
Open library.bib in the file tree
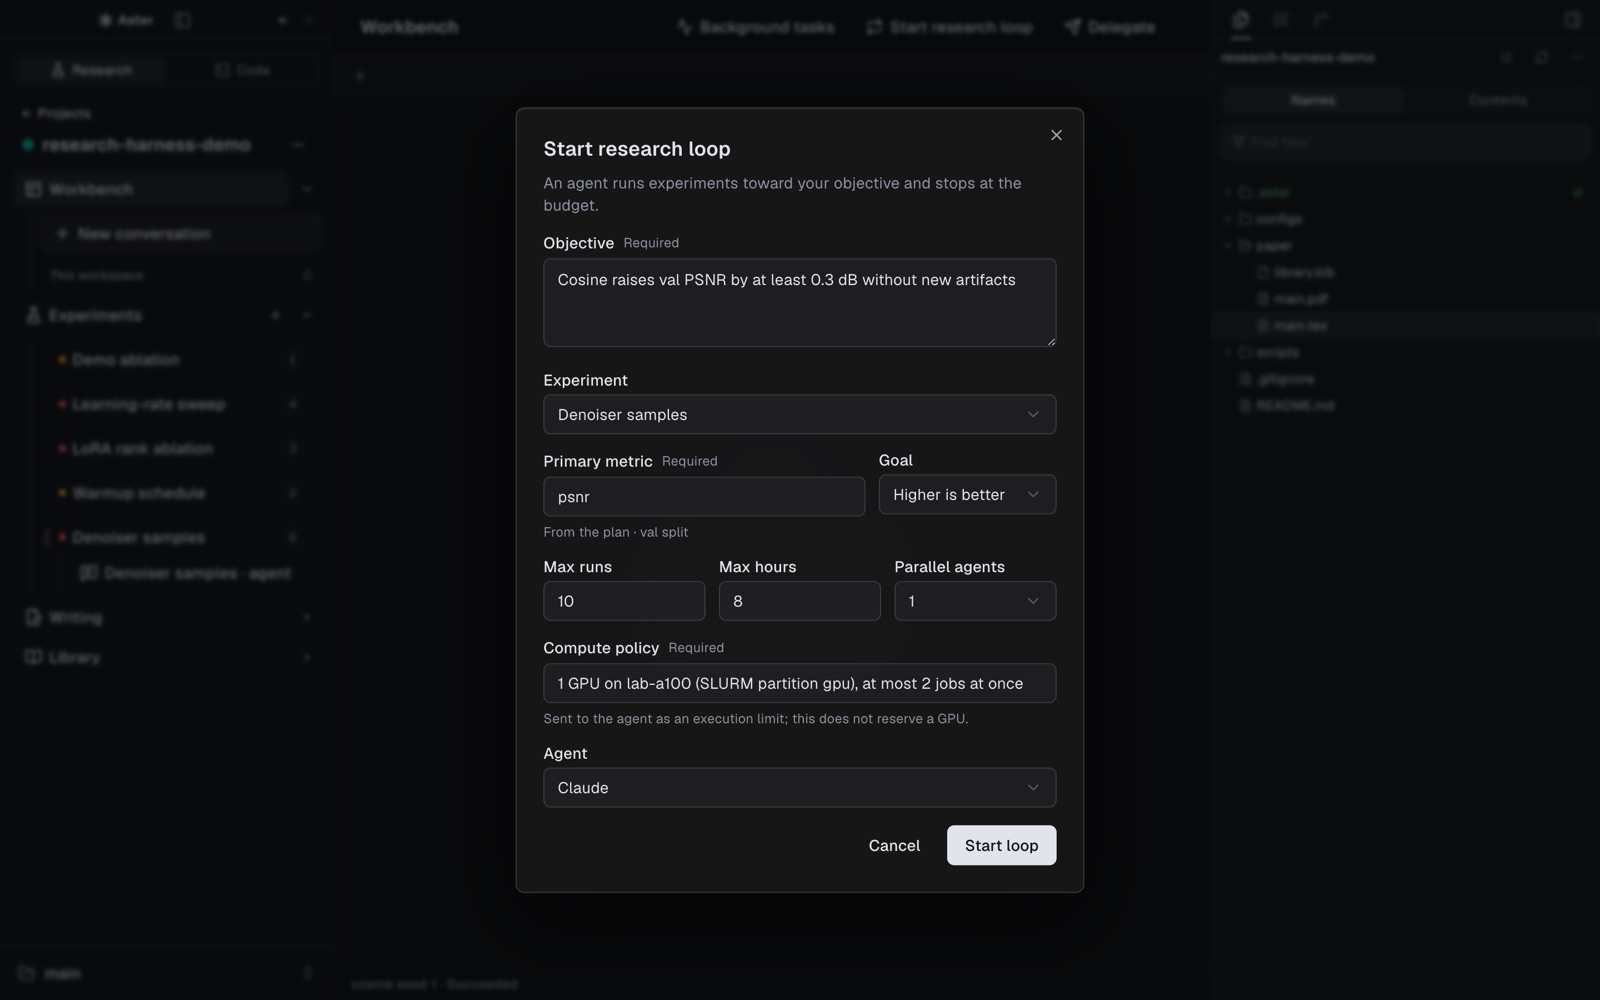coord(1303,272)
